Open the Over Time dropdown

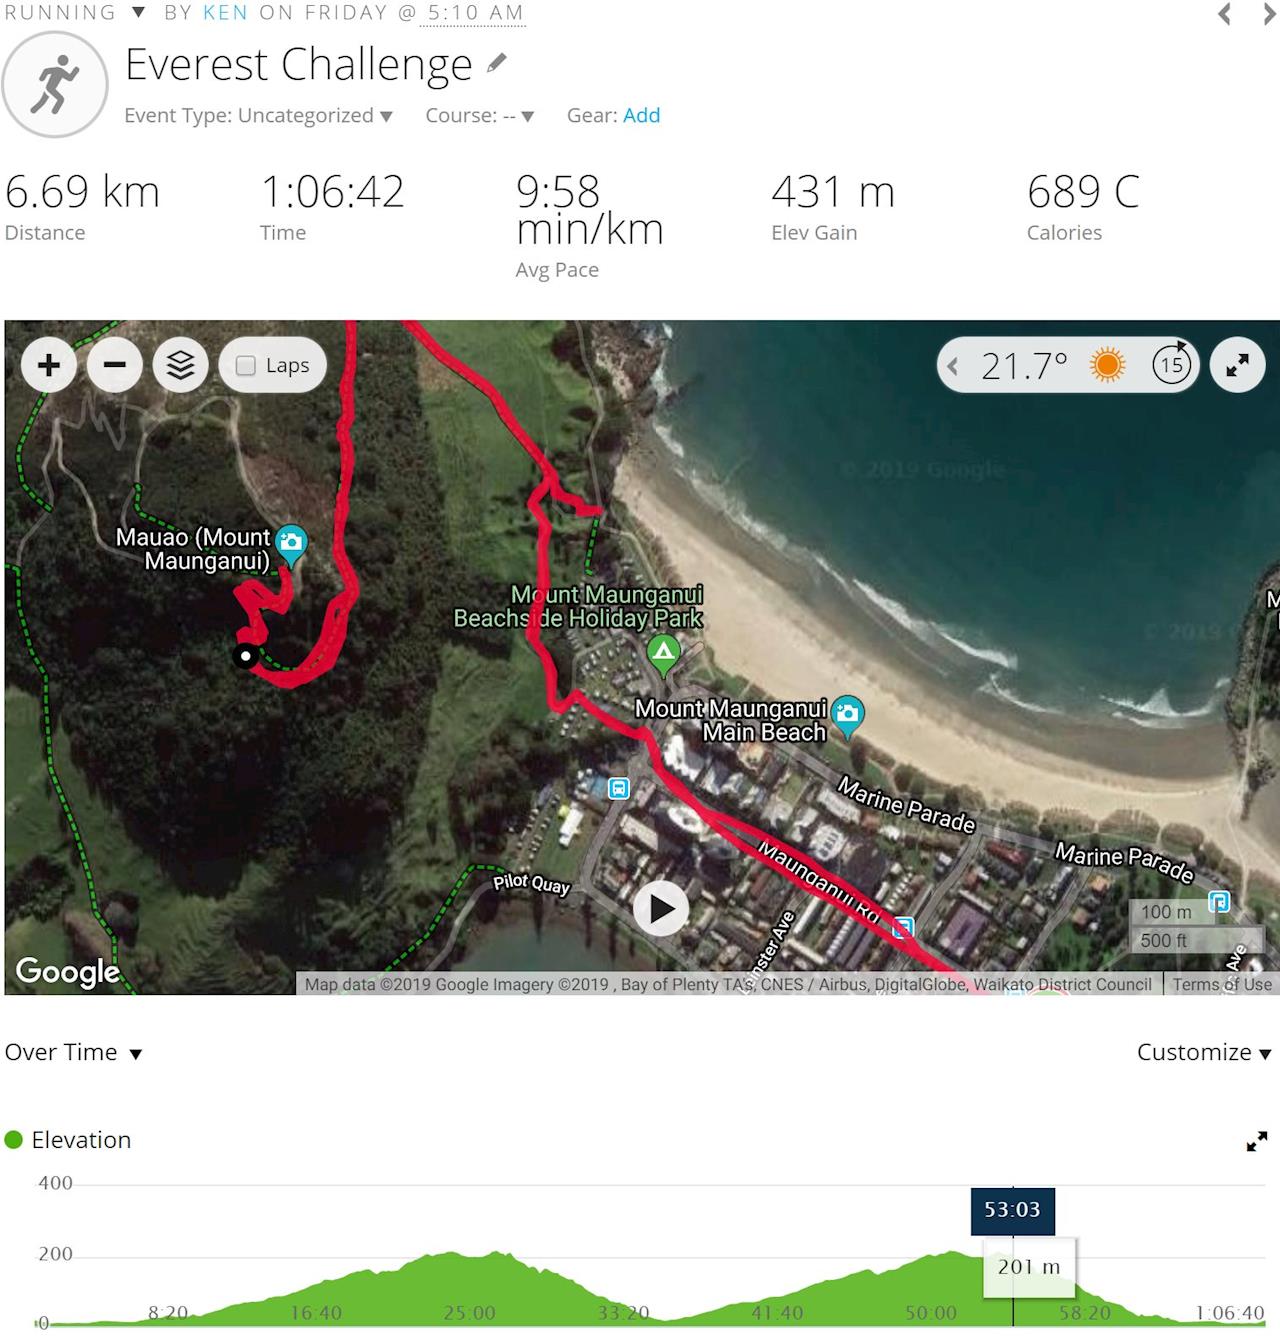tap(73, 1053)
